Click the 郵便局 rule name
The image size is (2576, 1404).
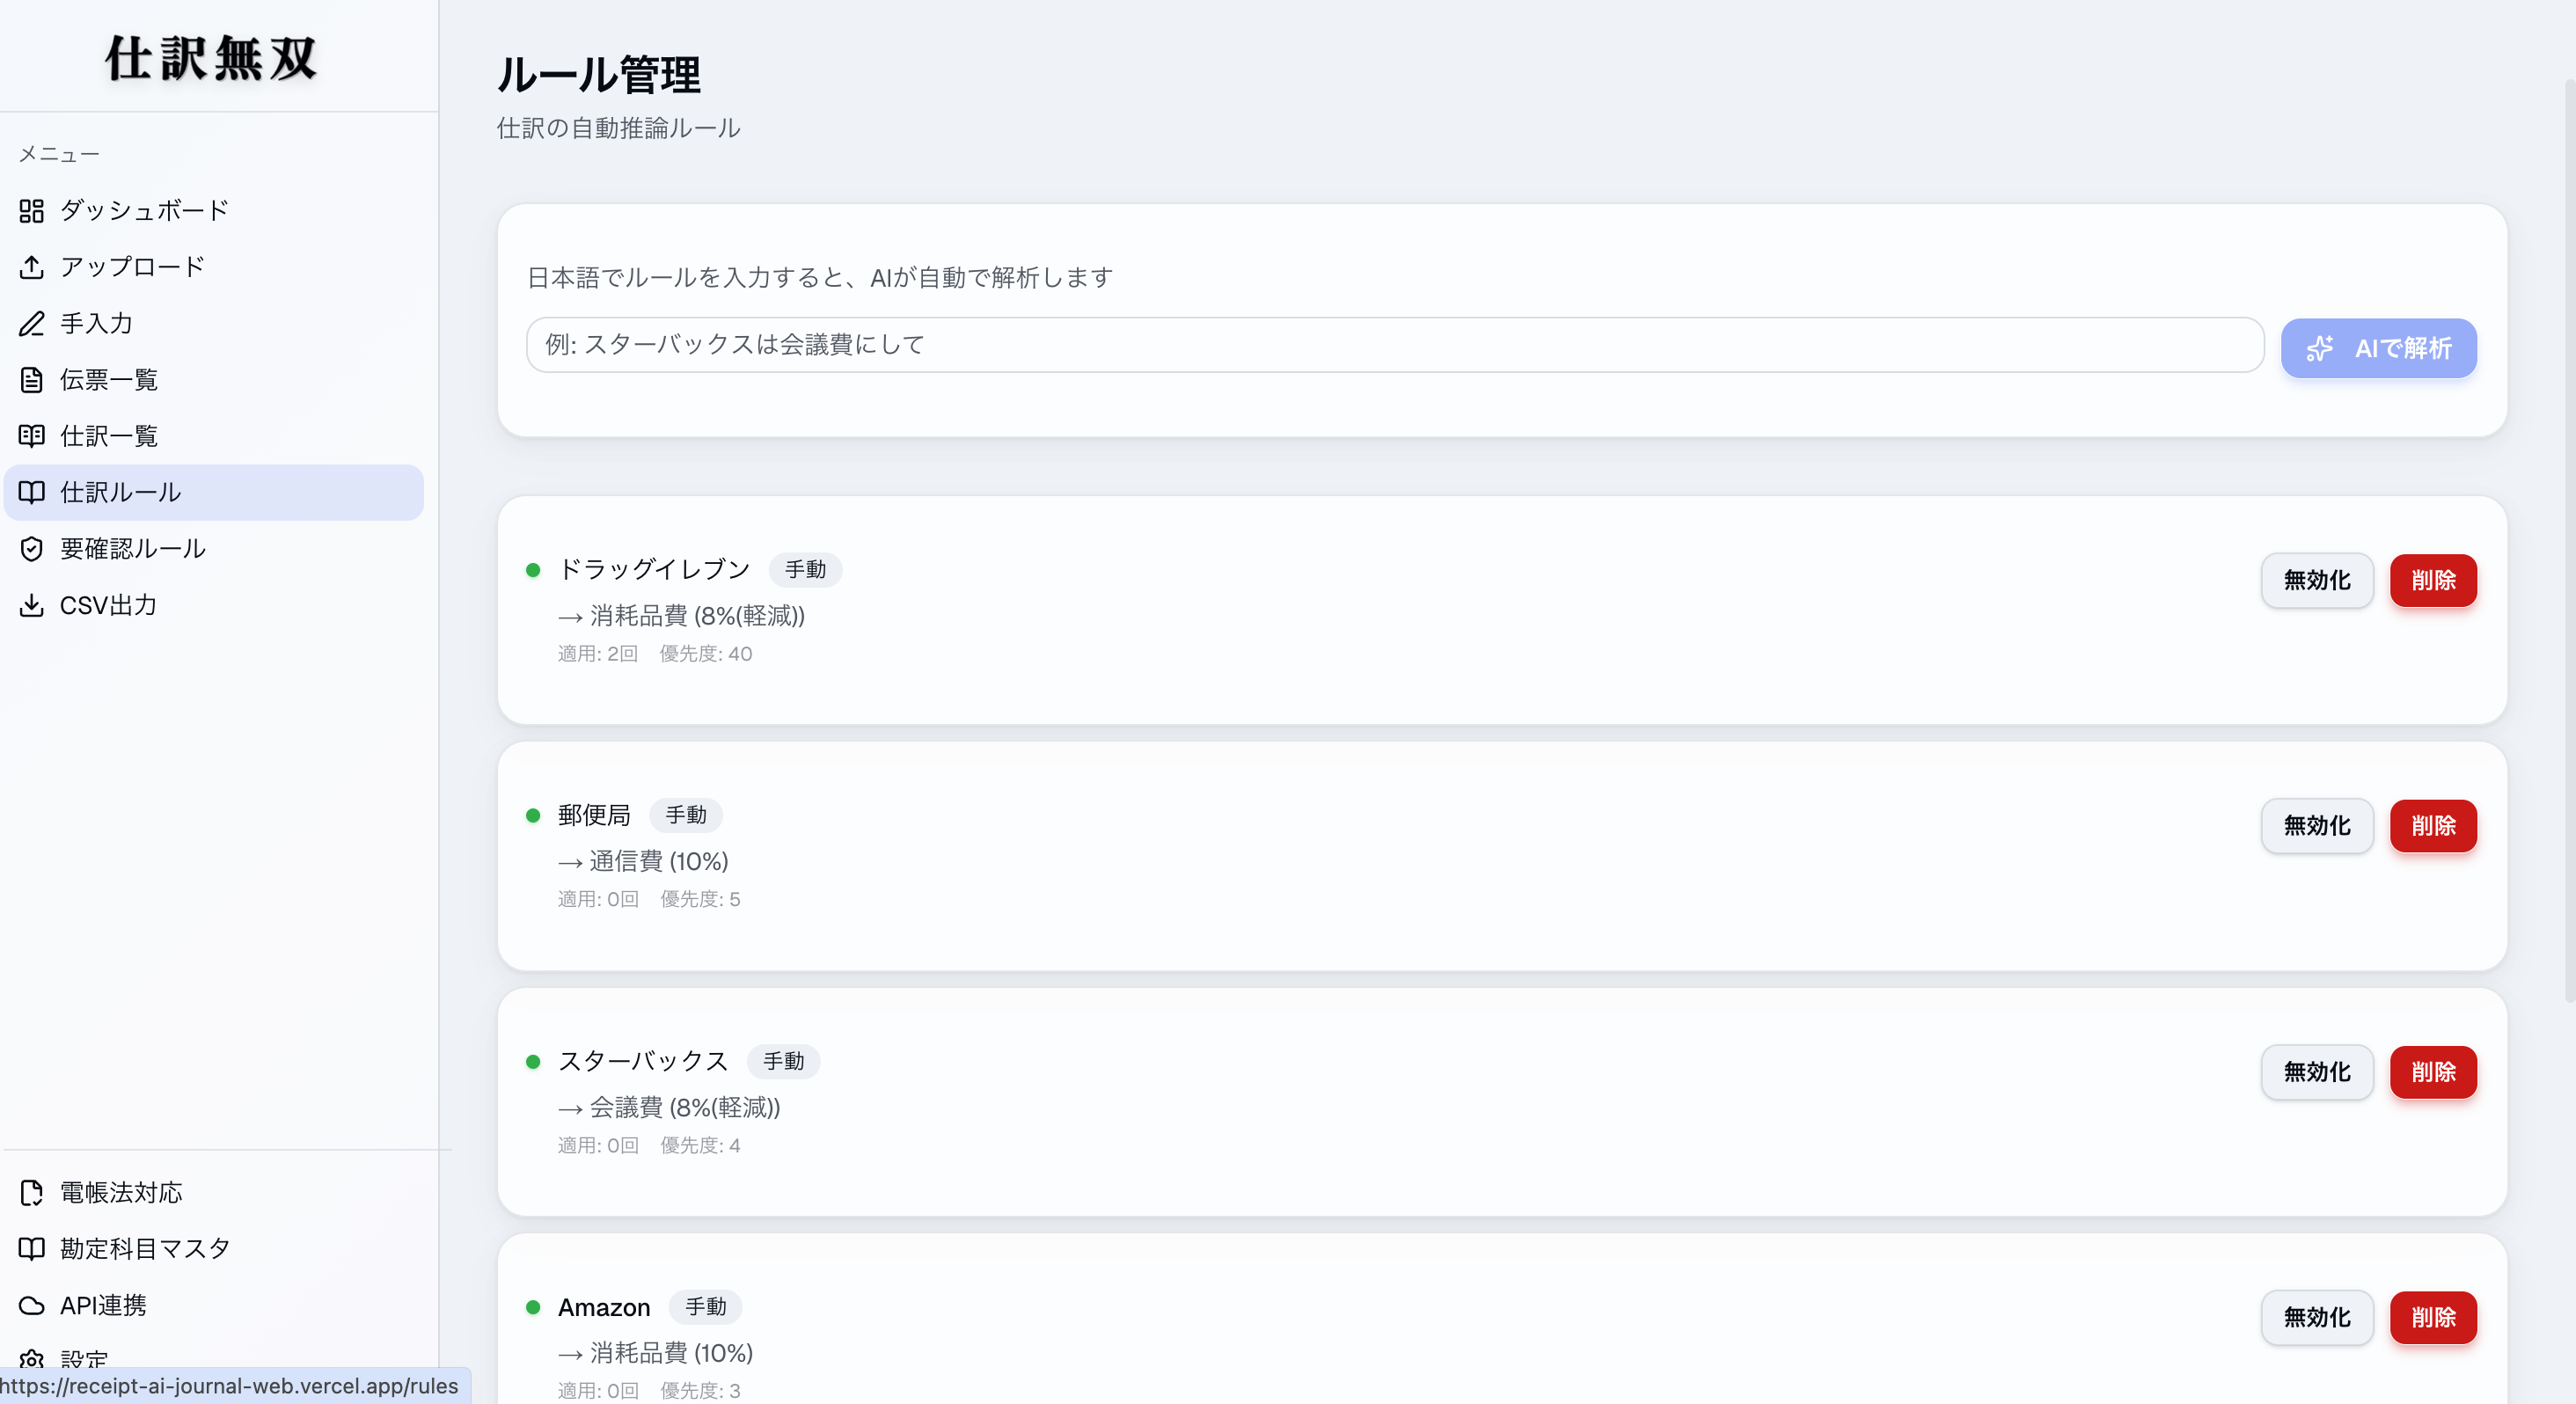tap(594, 816)
